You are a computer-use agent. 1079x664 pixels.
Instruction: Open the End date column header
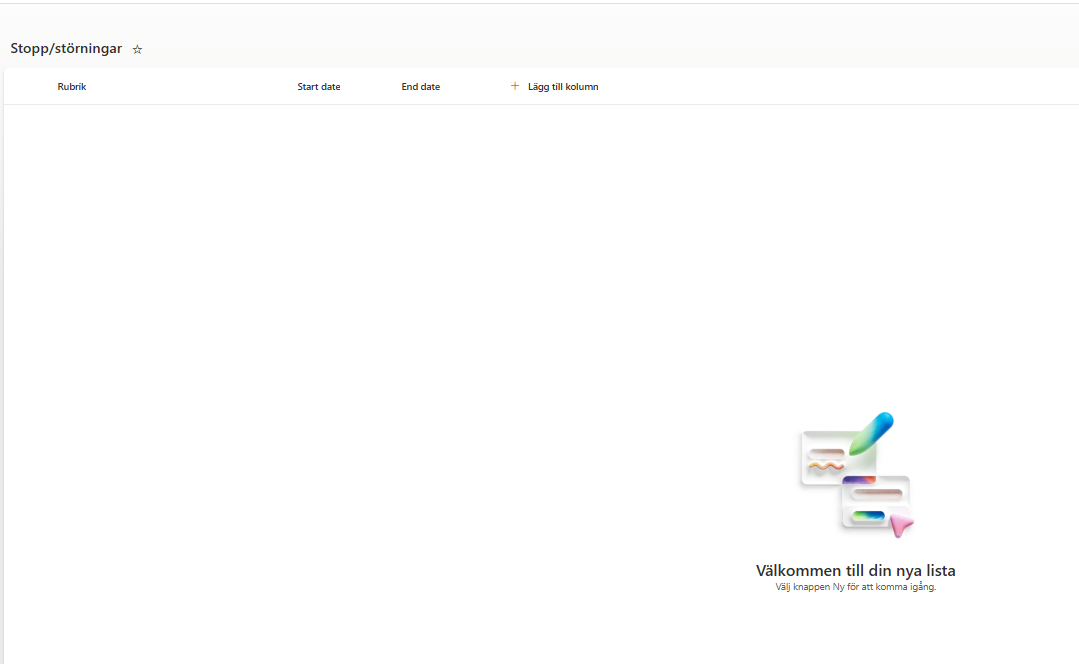[420, 87]
